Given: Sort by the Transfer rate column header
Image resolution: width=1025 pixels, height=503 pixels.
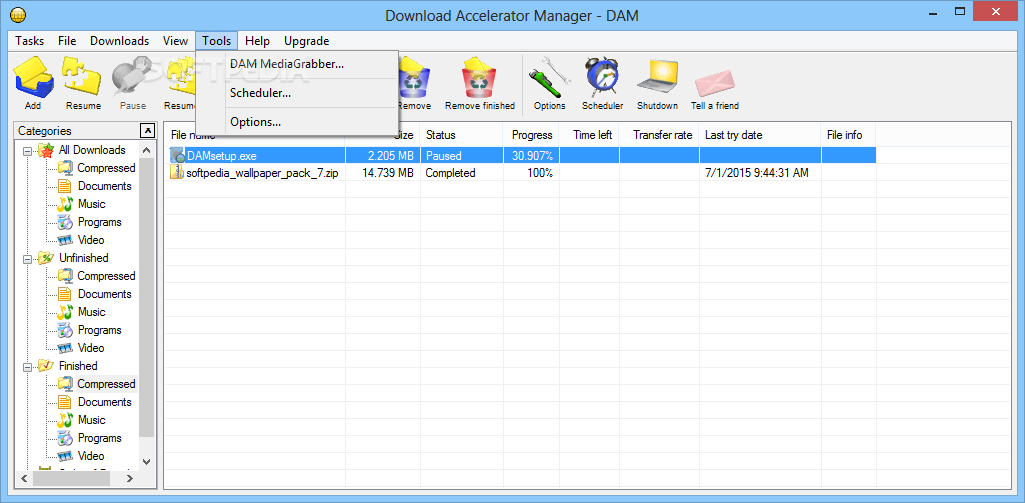Looking at the screenshot, I should click(659, 135).
